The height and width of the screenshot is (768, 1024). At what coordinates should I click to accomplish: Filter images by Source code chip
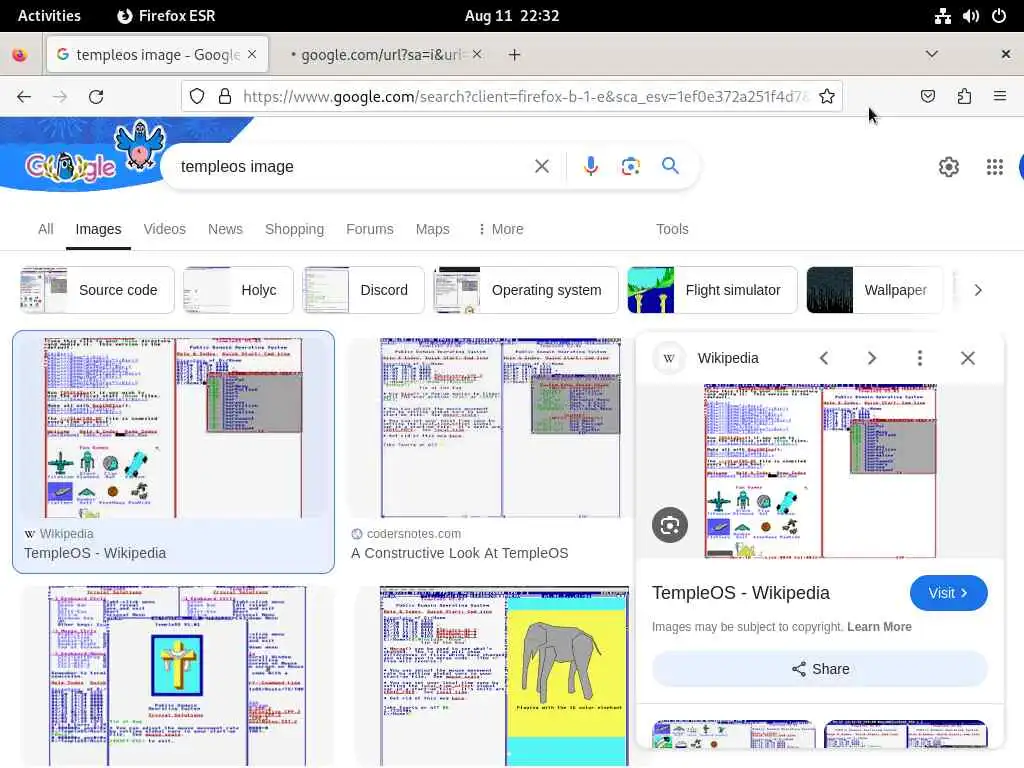pyautogui.click(x=97, y=290)
